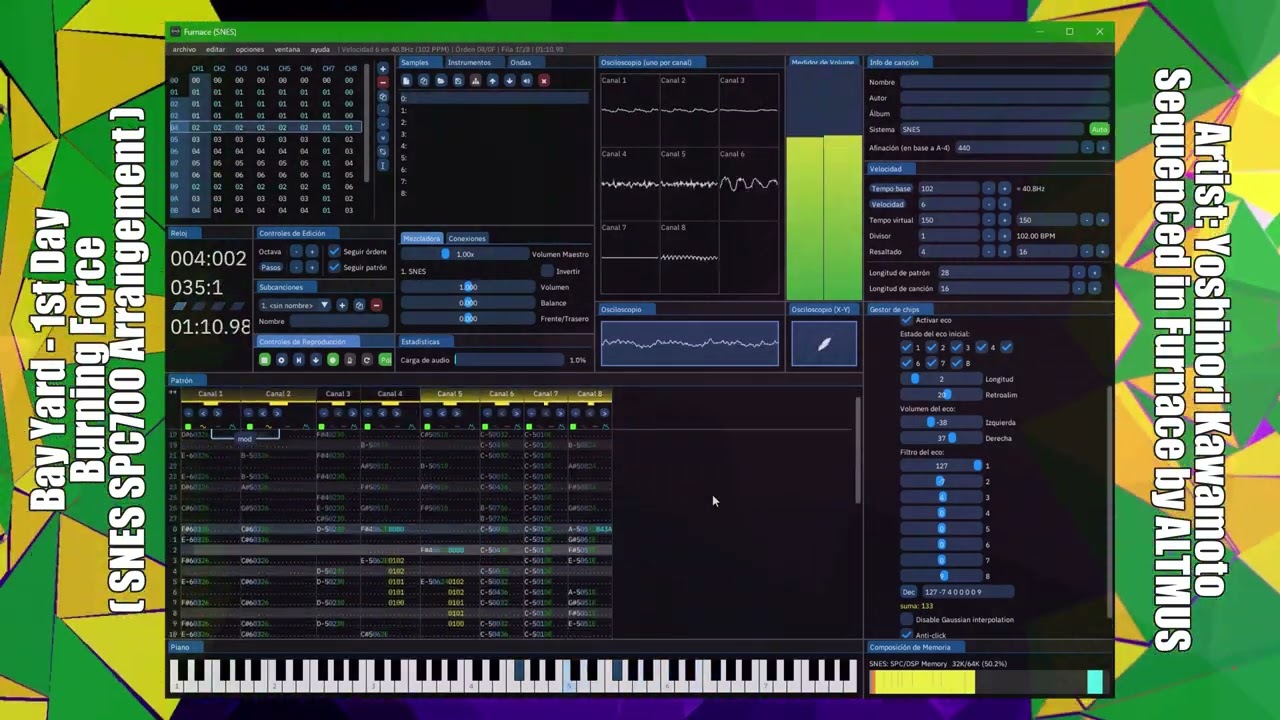
Task: Duplicate subsong icon
Action: click(359, 305)
